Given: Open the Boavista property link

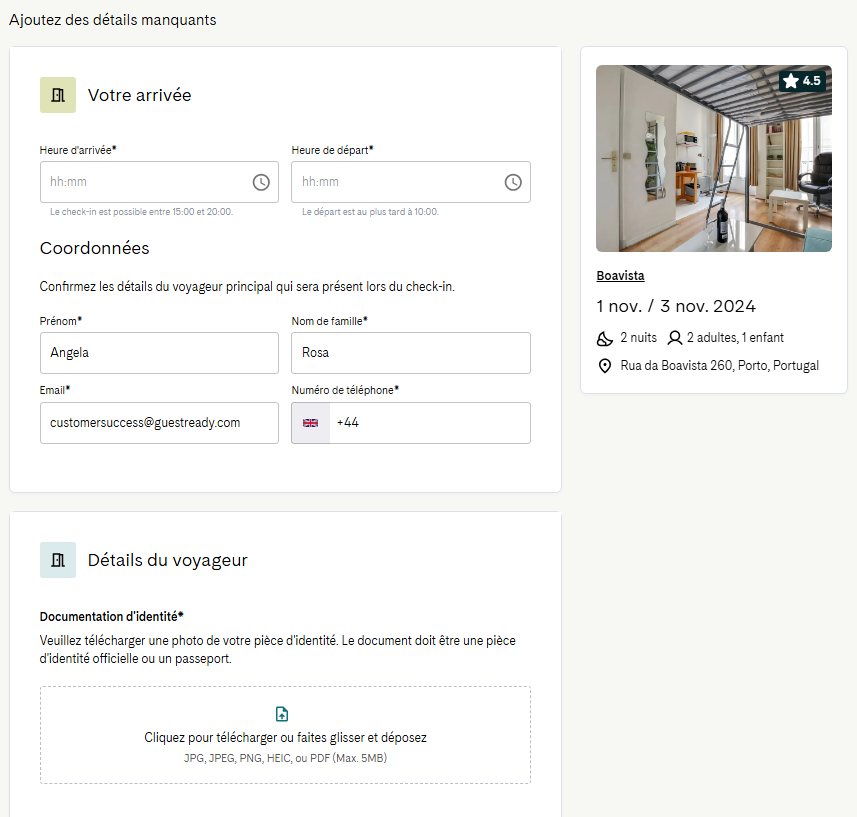Looking at the screenshot, I should pyautogui.click(x=620, y=275).
